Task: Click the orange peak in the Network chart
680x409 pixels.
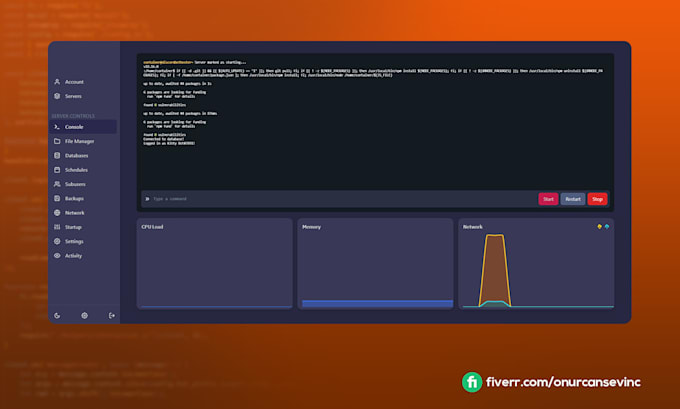Action: click(495, 269)
